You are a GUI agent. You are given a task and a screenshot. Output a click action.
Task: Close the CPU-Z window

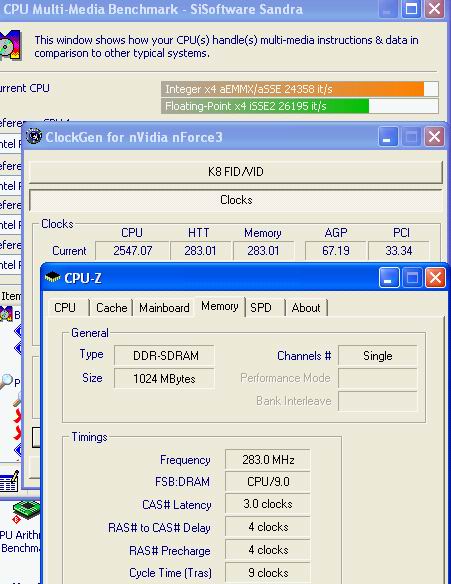(435, 277)
